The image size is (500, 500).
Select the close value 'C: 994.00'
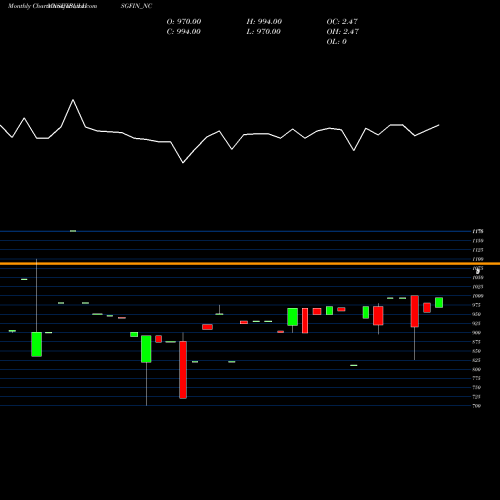pos(184,32)
